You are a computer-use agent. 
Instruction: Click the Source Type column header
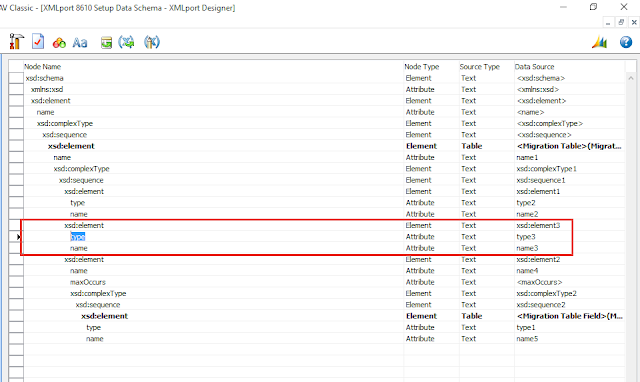click(x=480, y=67)
